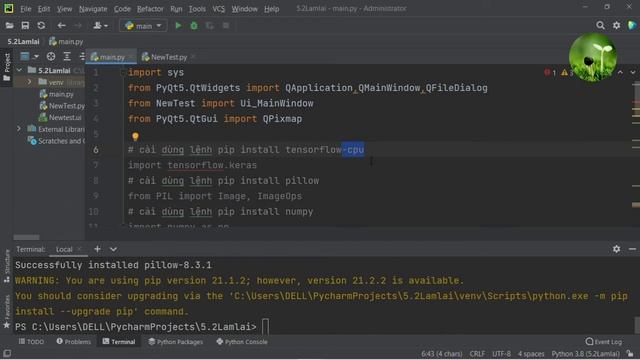640x360 pixels.
Task: Expand the venv folder
Action: [x=29, y=82]
